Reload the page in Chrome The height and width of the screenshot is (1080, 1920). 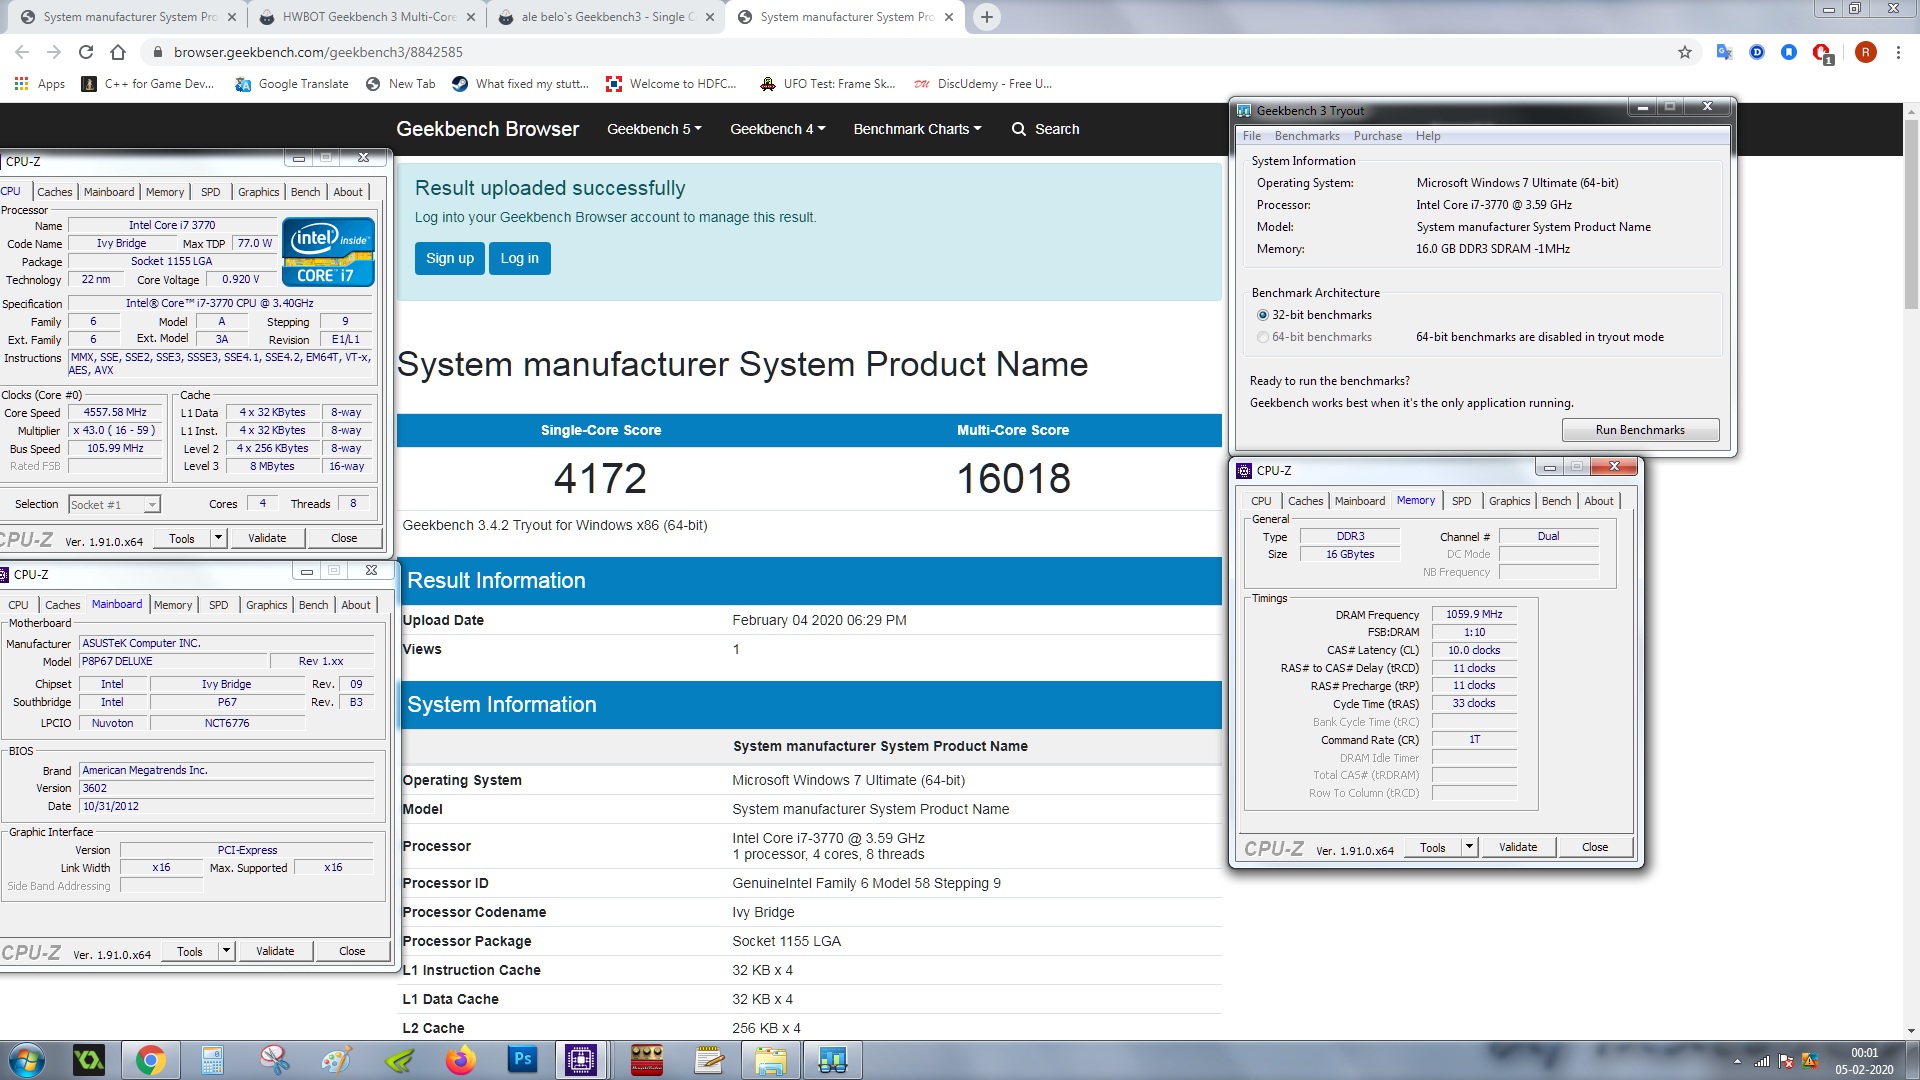pos(86,52)
